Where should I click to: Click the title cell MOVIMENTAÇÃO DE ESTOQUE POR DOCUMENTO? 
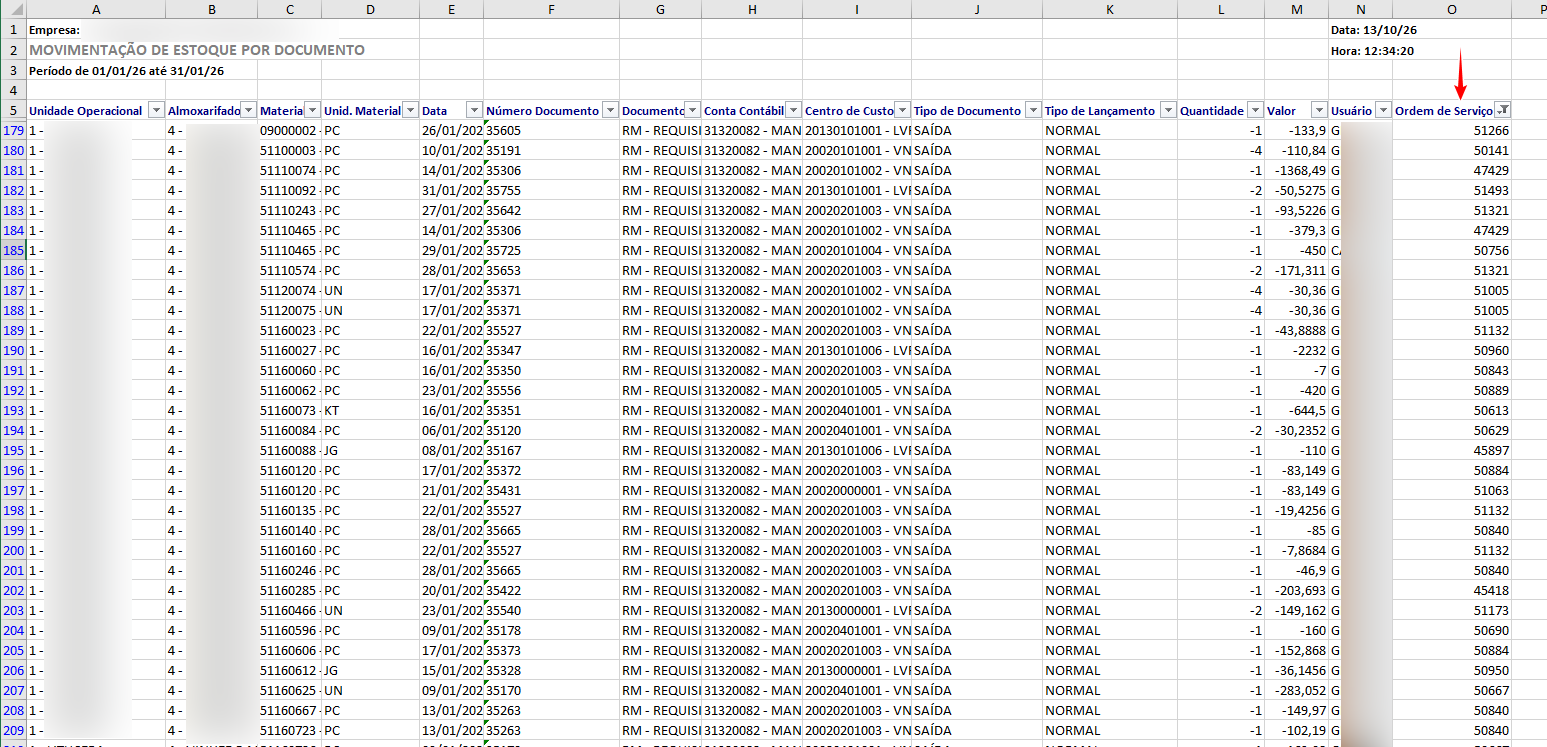point(197,50)
